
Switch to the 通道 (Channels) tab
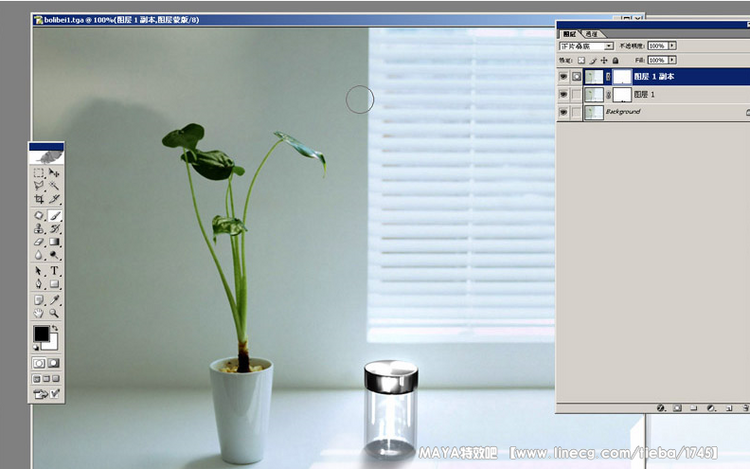point(592,34)
